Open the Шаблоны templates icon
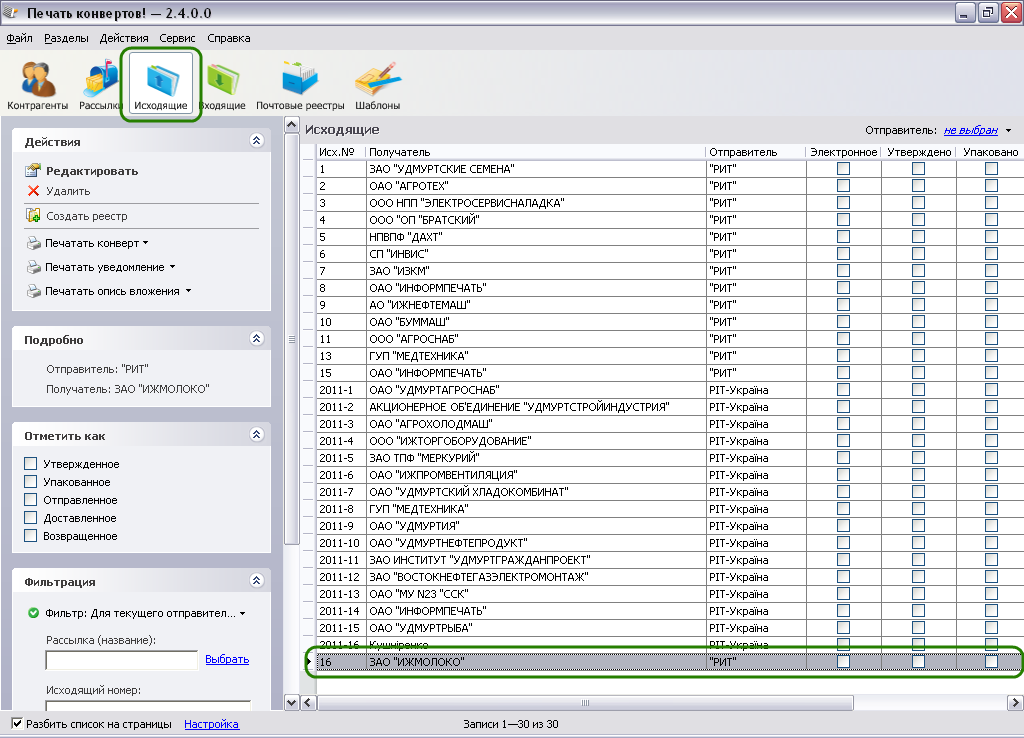The height and width of the screenshot is (738, 1024). [x=377, y=85]
